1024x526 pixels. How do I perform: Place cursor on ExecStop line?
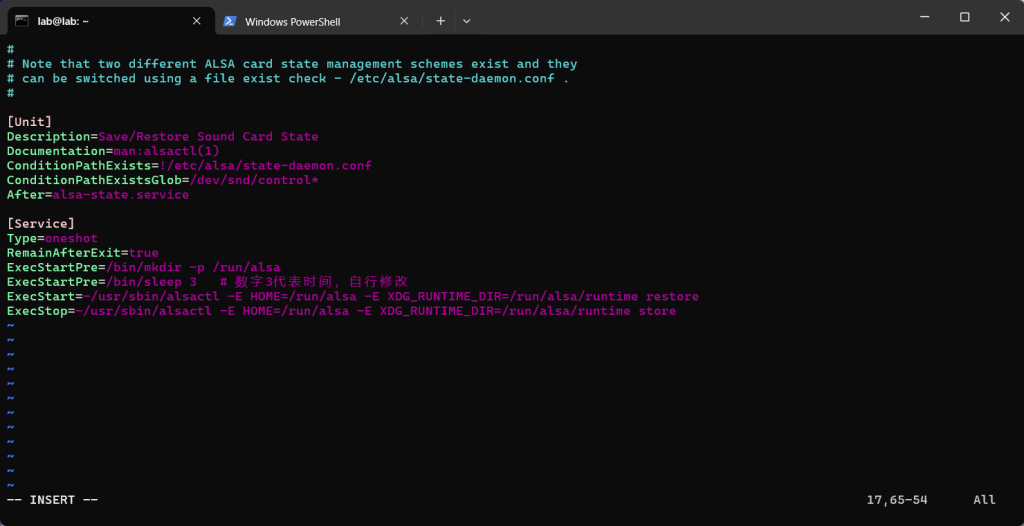(x=340, y=311)
